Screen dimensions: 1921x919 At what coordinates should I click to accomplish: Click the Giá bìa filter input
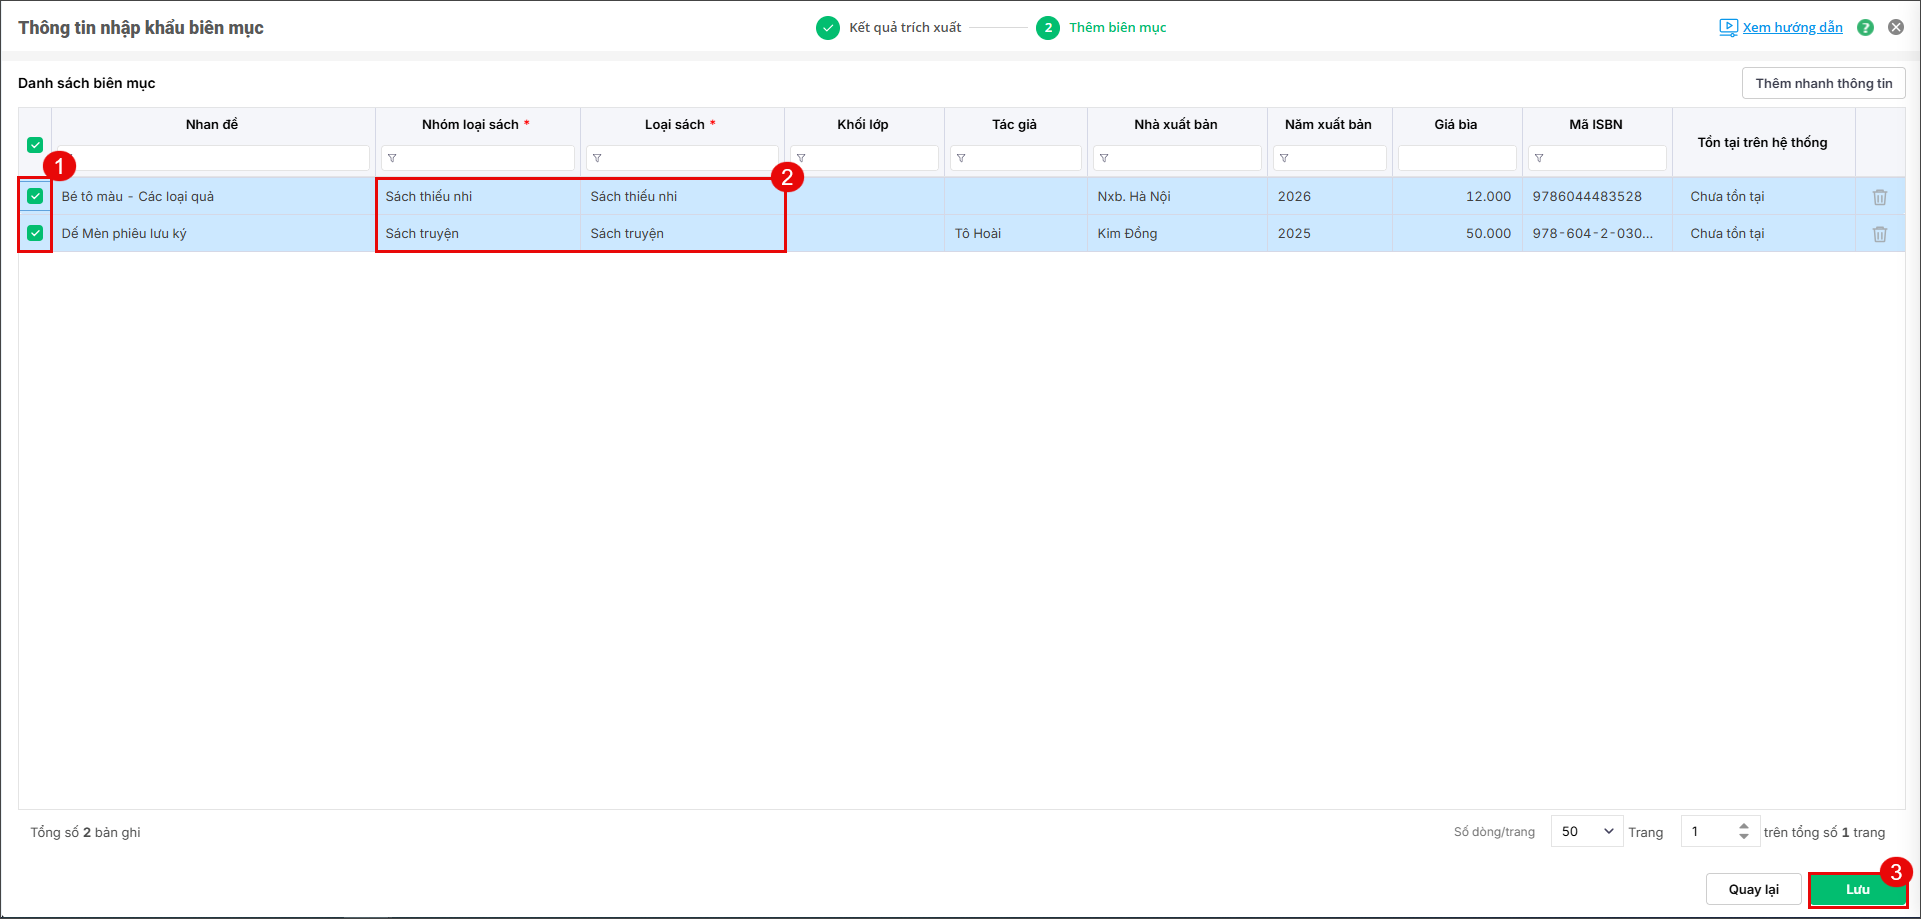1457,158
